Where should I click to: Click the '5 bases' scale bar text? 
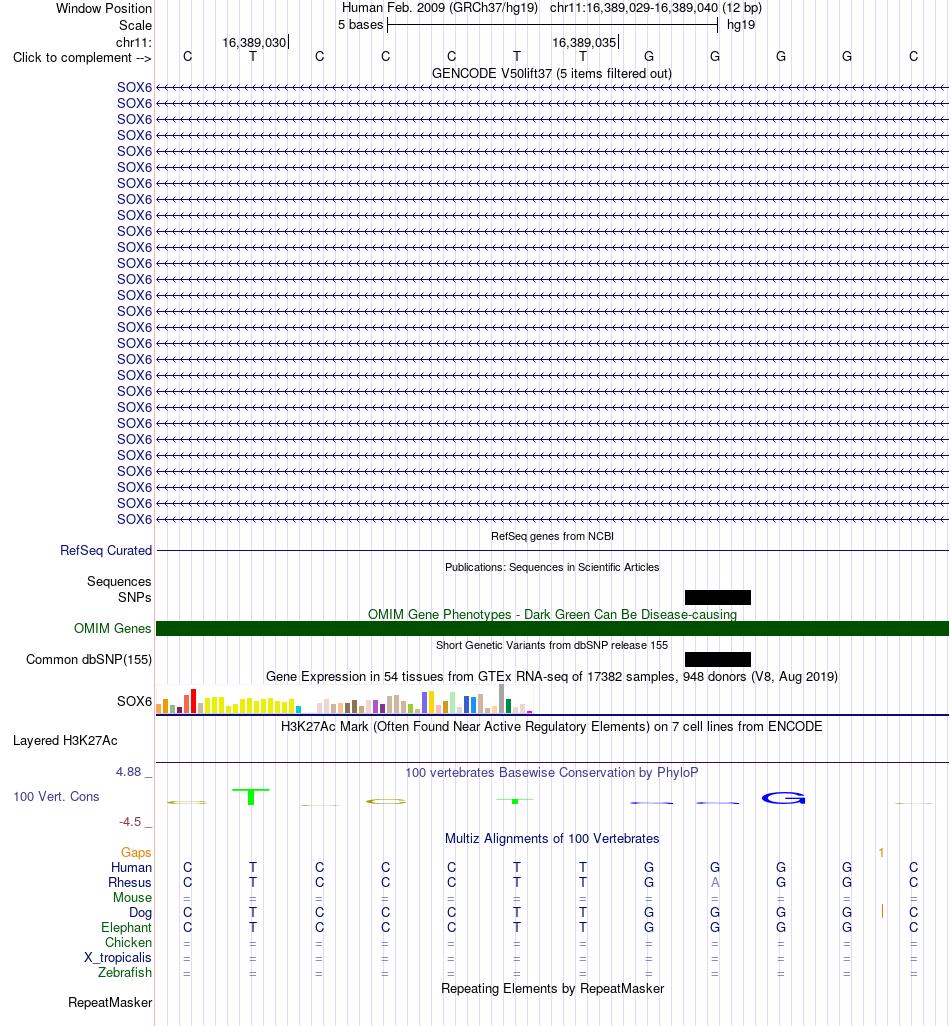click(361, 25)
